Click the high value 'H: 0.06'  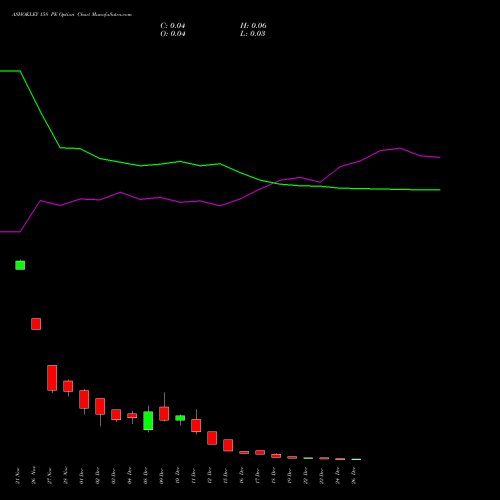click(x=253, y=26)
